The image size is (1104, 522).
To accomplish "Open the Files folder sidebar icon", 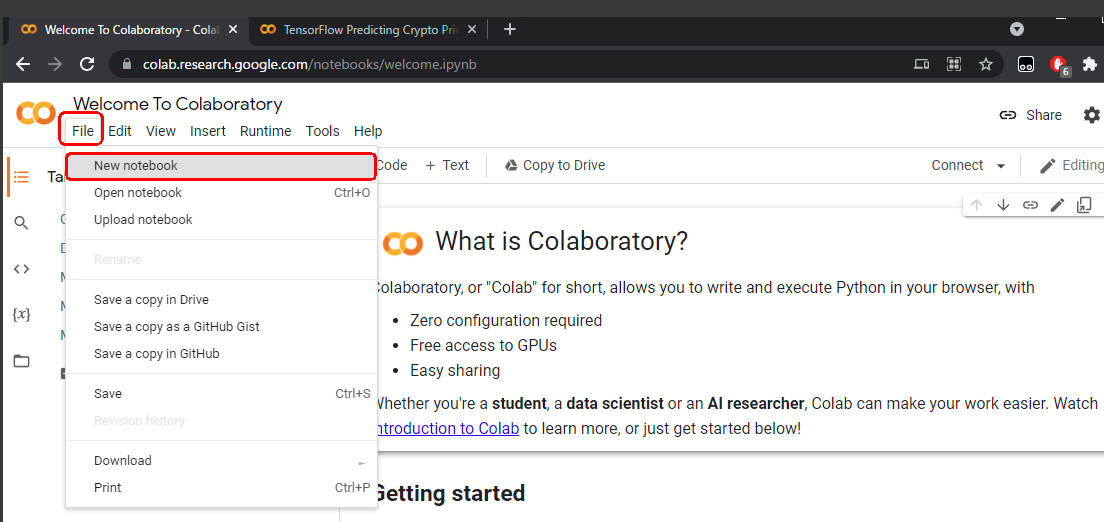I will [22, 361].
